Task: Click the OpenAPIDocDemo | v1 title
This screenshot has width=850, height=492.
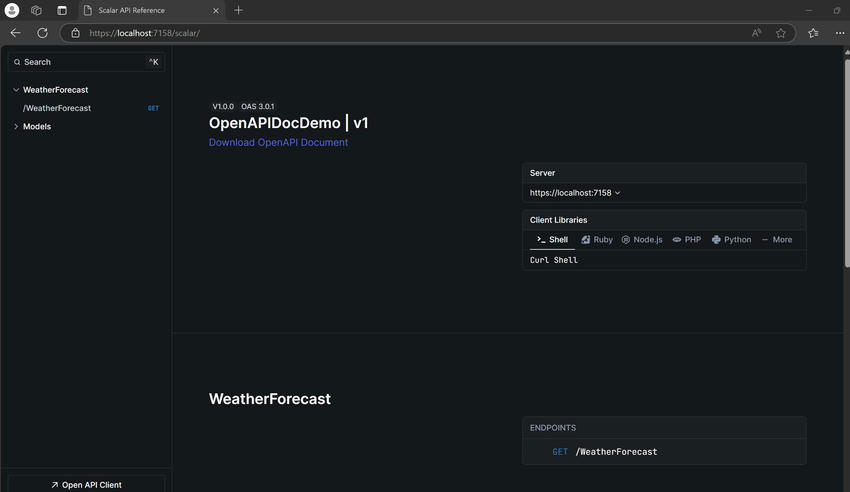Action: [x=288, y=123]
